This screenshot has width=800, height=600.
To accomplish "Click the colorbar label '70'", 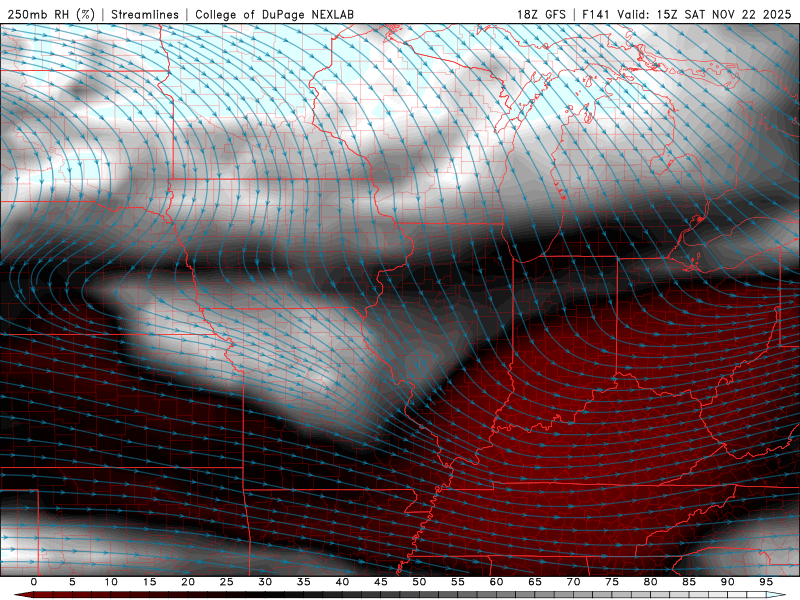I will point(573,582).
